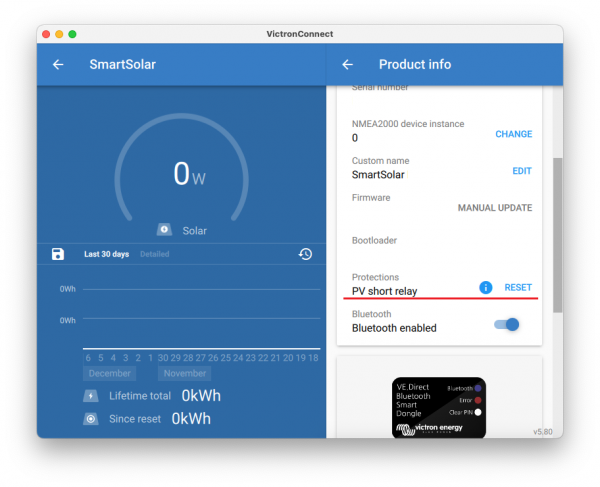Click the solar panel icon beside Solar
Screen dimensions: 600x487
164,230
